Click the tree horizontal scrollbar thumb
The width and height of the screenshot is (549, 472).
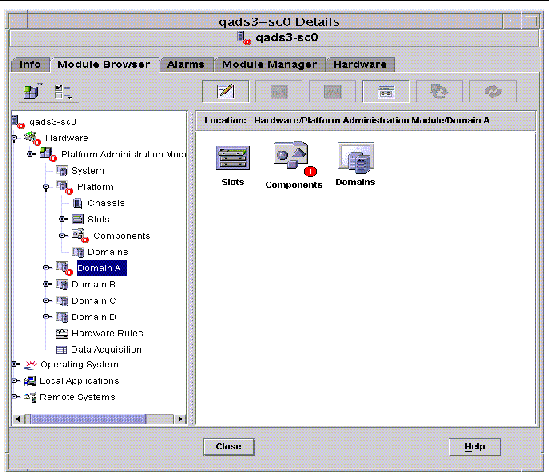pyautogui.click(x=88, y=419)
